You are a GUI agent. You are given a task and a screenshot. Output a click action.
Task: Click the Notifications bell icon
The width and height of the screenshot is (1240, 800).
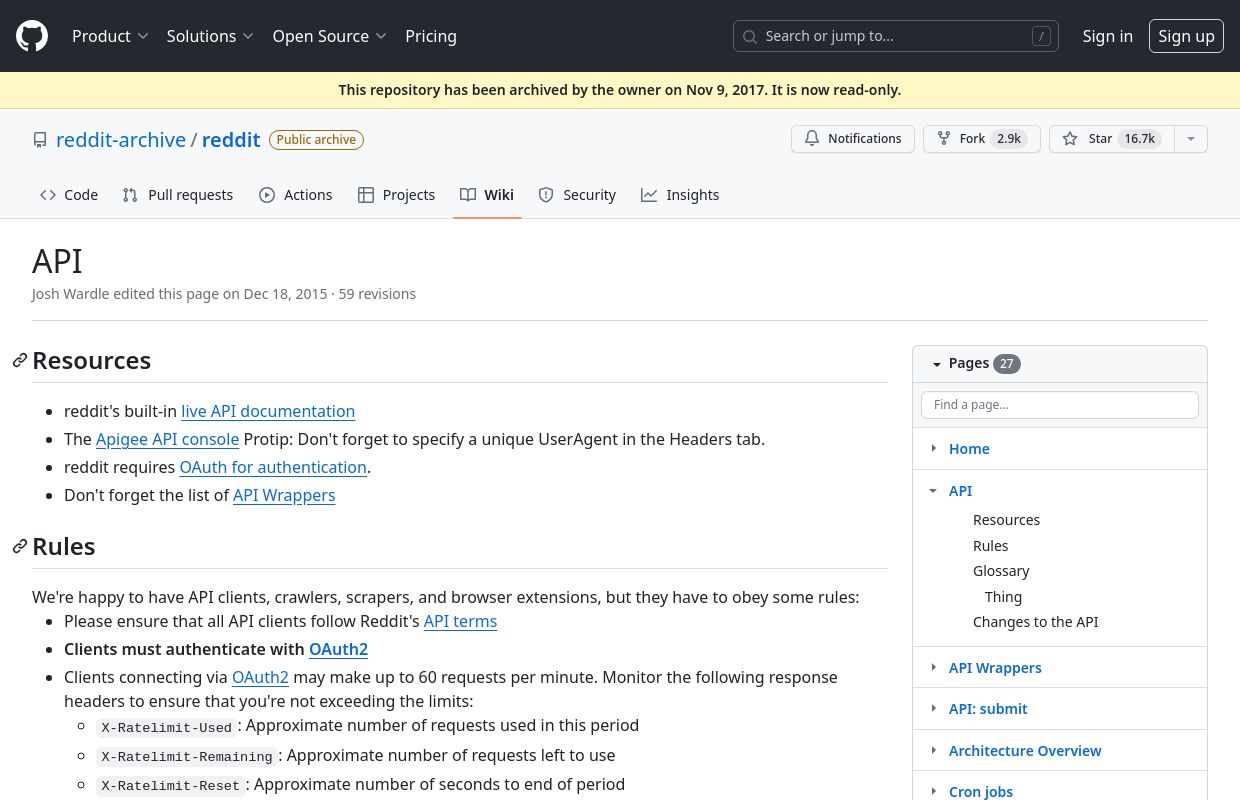point(812,139)
